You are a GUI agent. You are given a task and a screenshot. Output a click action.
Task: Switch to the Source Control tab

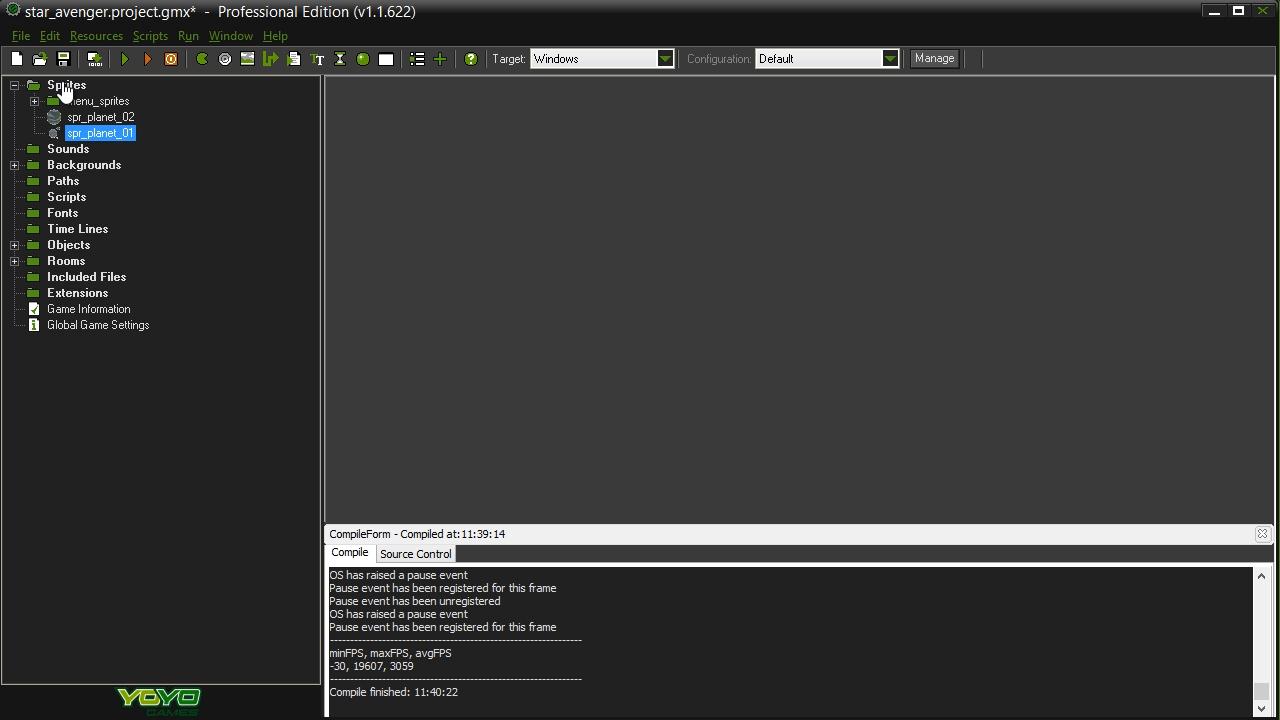415,554
